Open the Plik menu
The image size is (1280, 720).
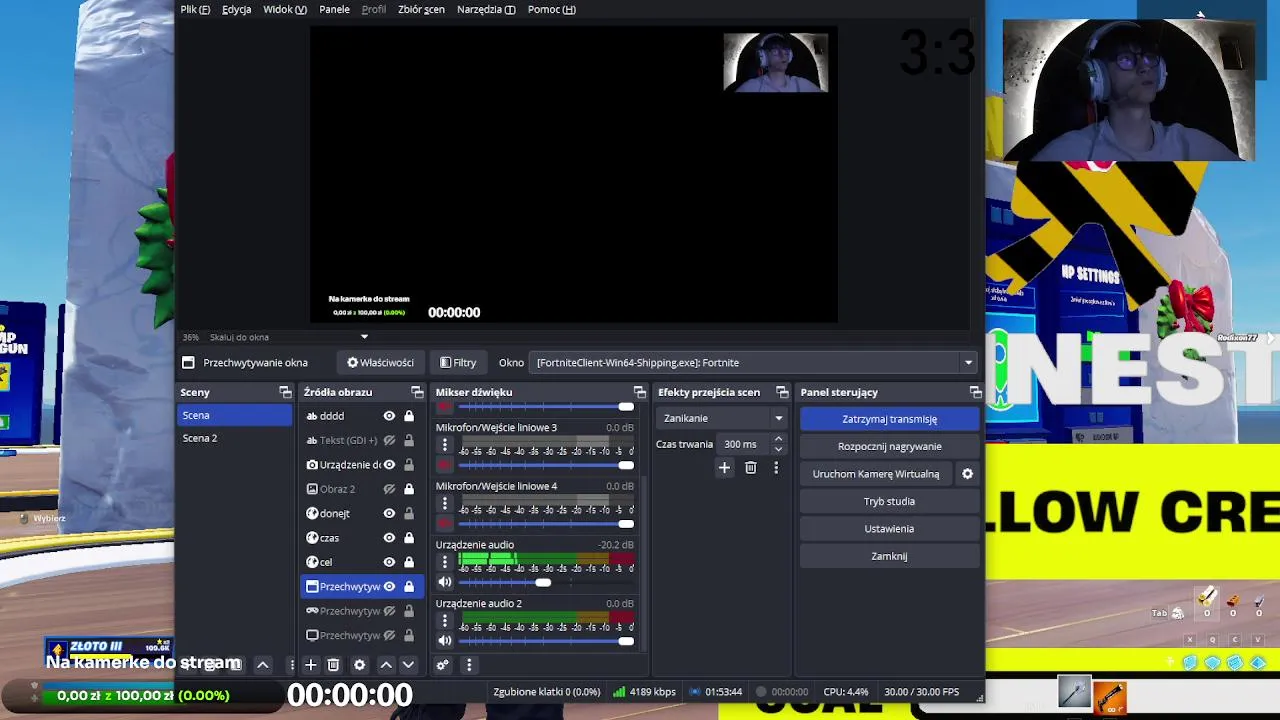coord(195,9)
